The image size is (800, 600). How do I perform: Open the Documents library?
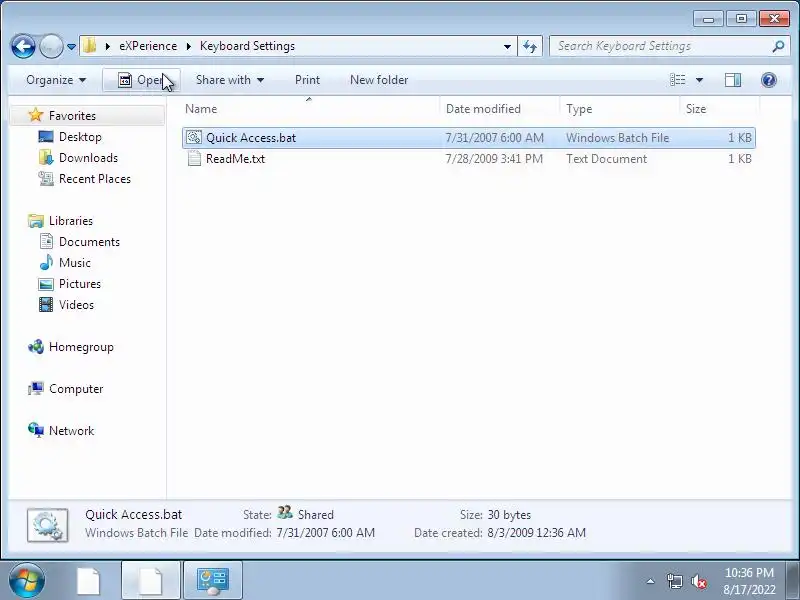[x=89, y=242]
